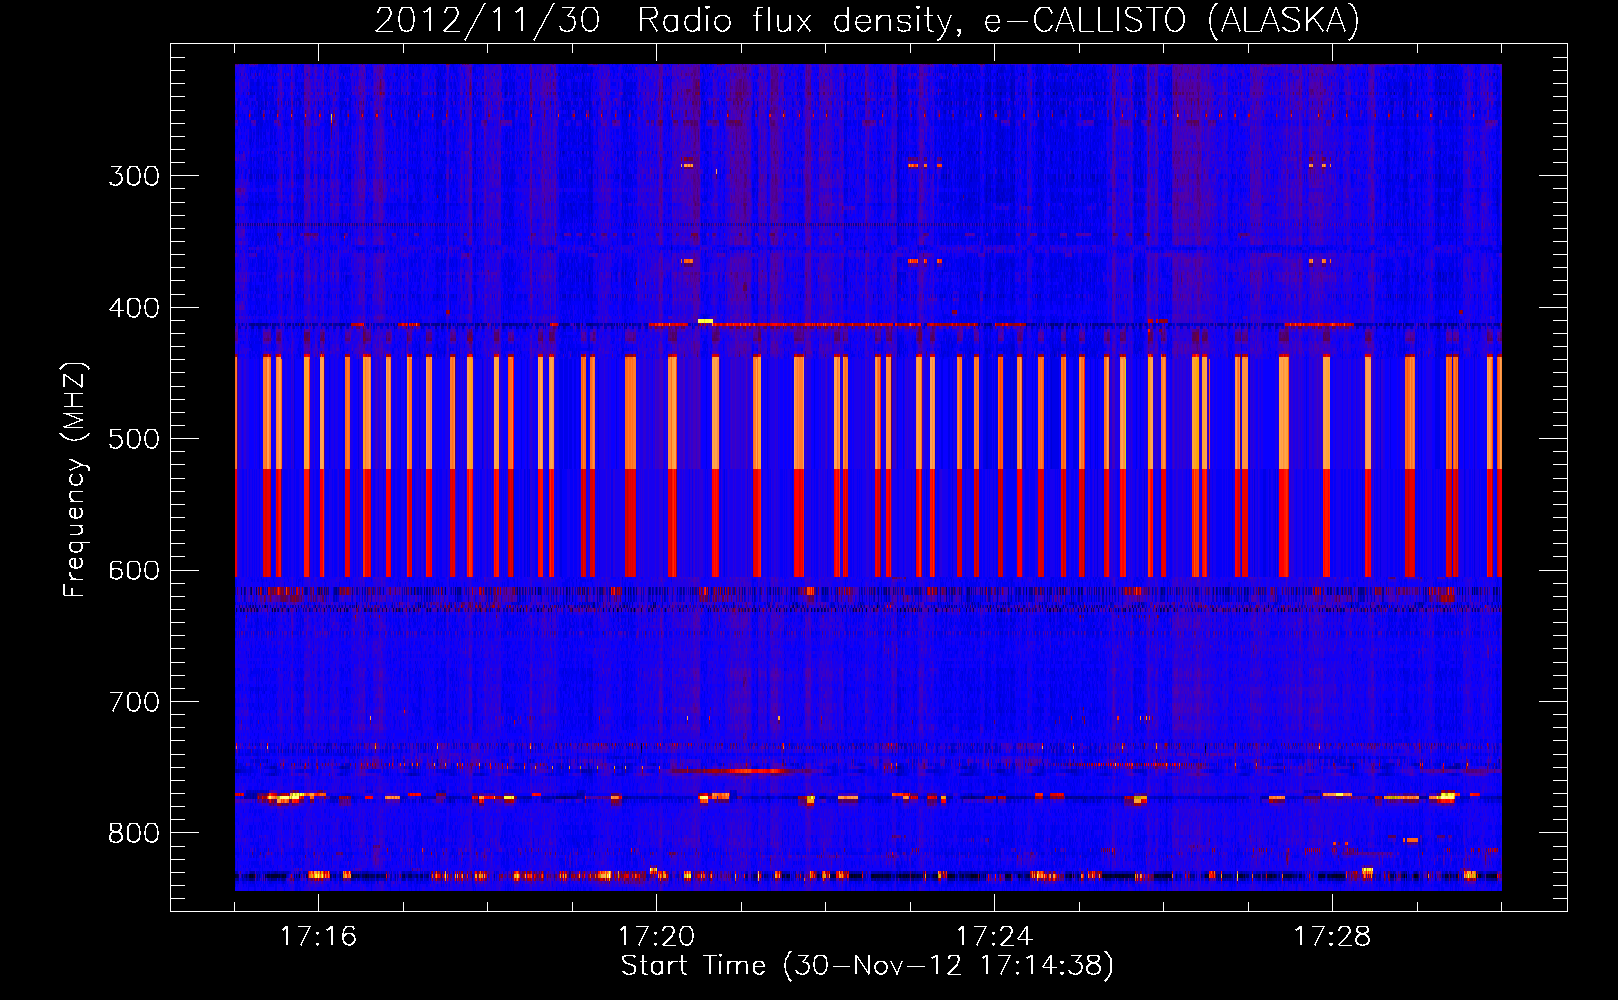This screenshot has width=1618, height=1000.
Task: Click the 400 frequency tick label
Action: (x=134, y=308)
